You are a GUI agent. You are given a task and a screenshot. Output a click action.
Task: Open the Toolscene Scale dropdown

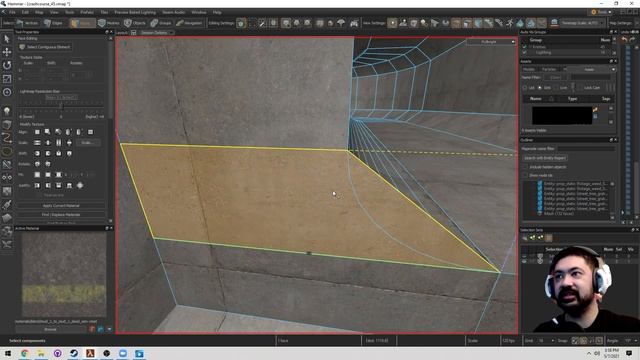[582, 23]
